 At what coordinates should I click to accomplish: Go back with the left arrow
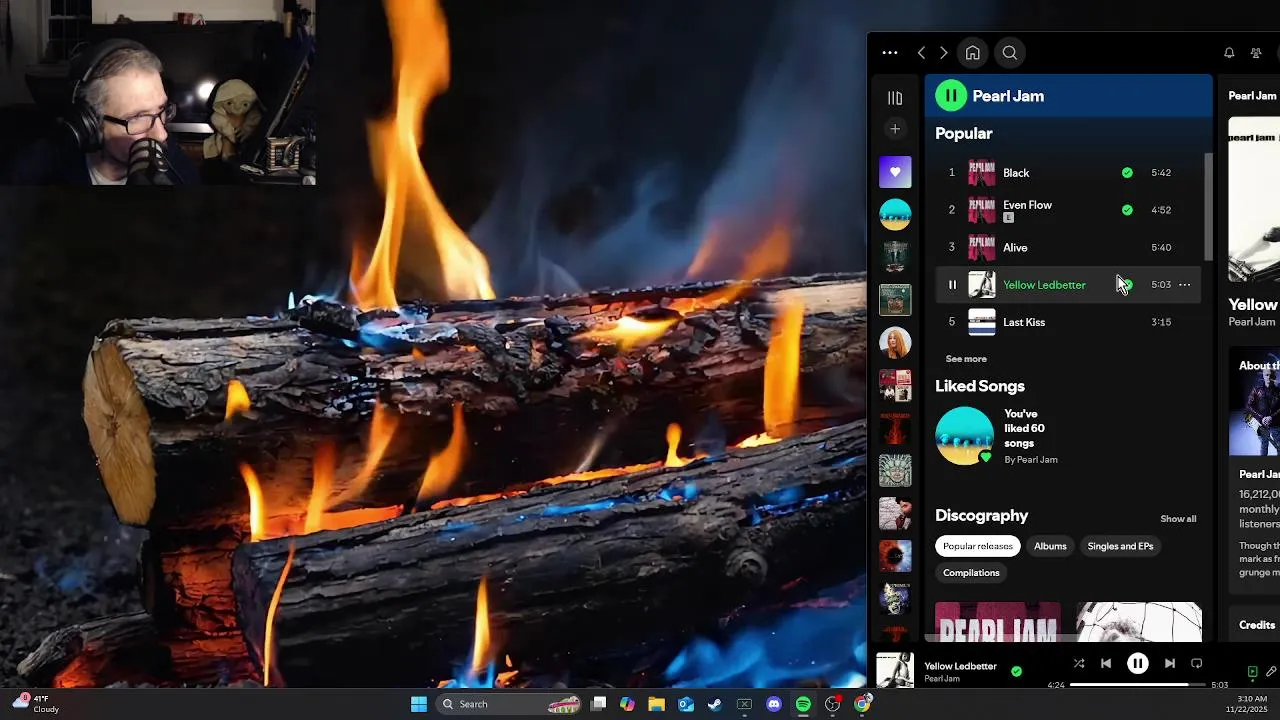(921, 53)
